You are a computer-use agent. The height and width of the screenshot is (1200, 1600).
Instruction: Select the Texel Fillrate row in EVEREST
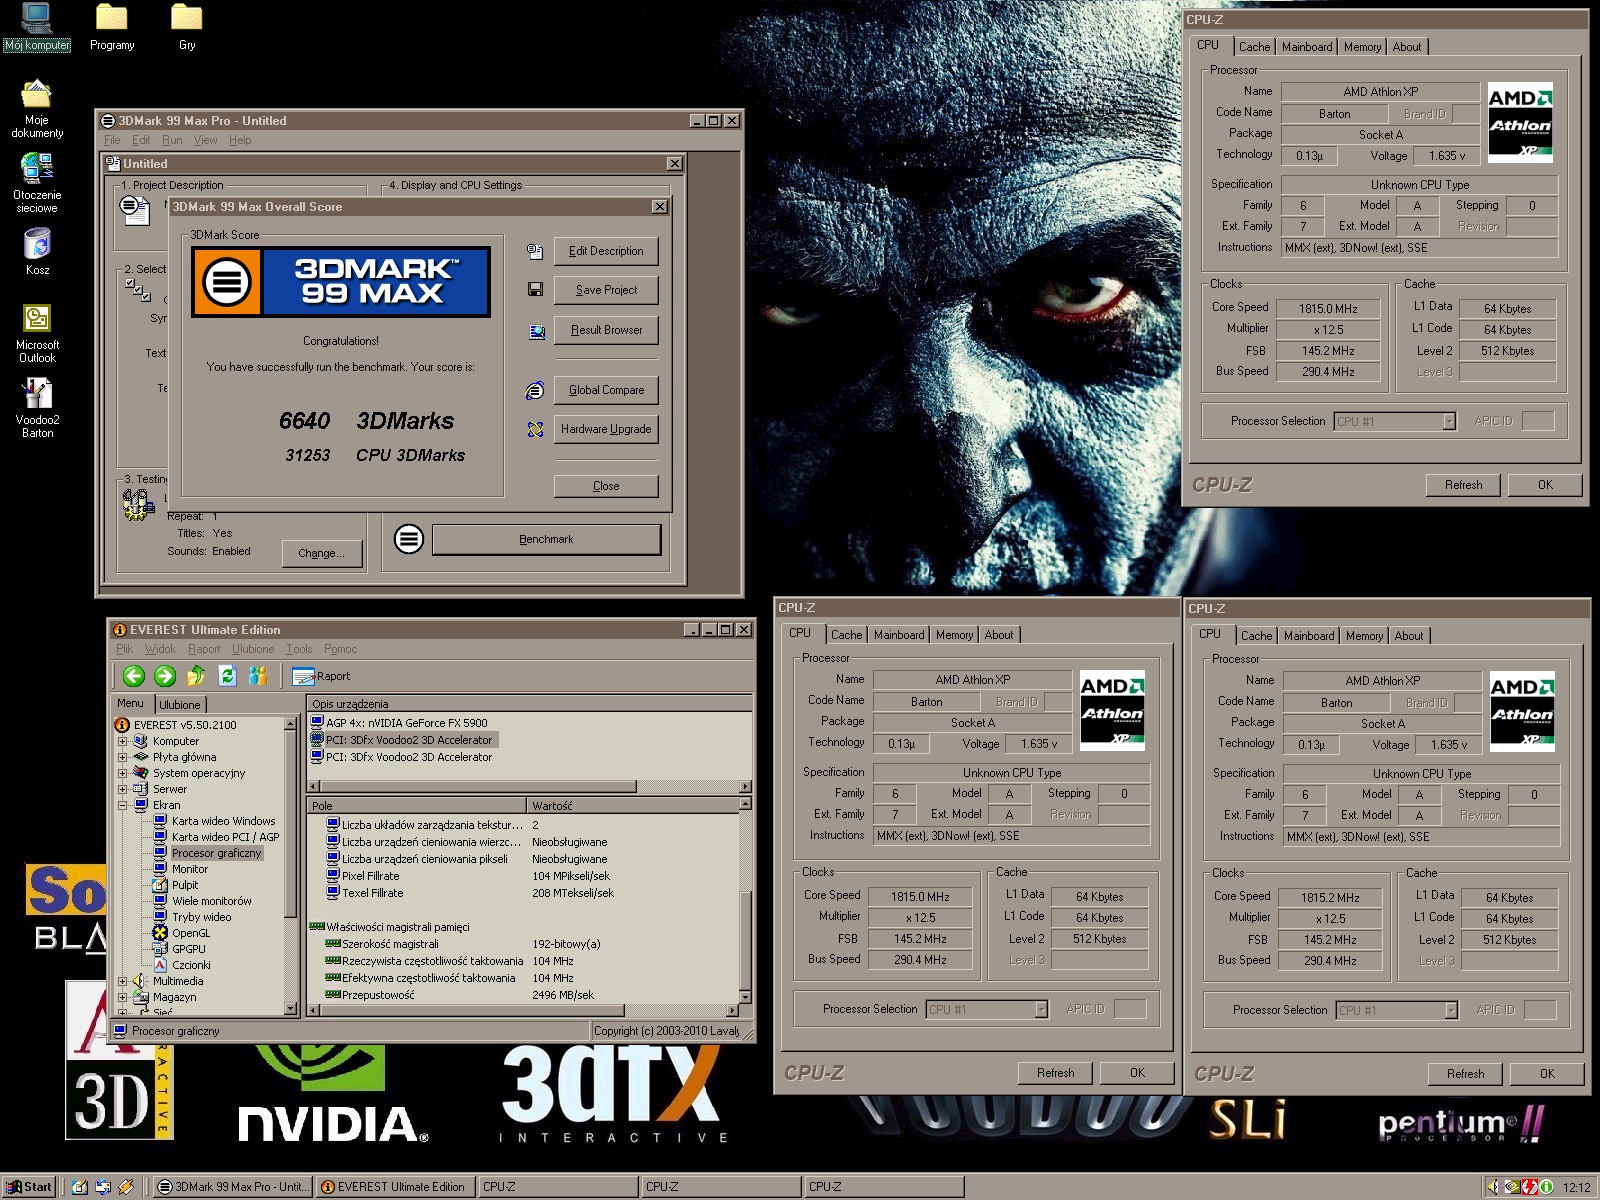(x=372, y=893)
